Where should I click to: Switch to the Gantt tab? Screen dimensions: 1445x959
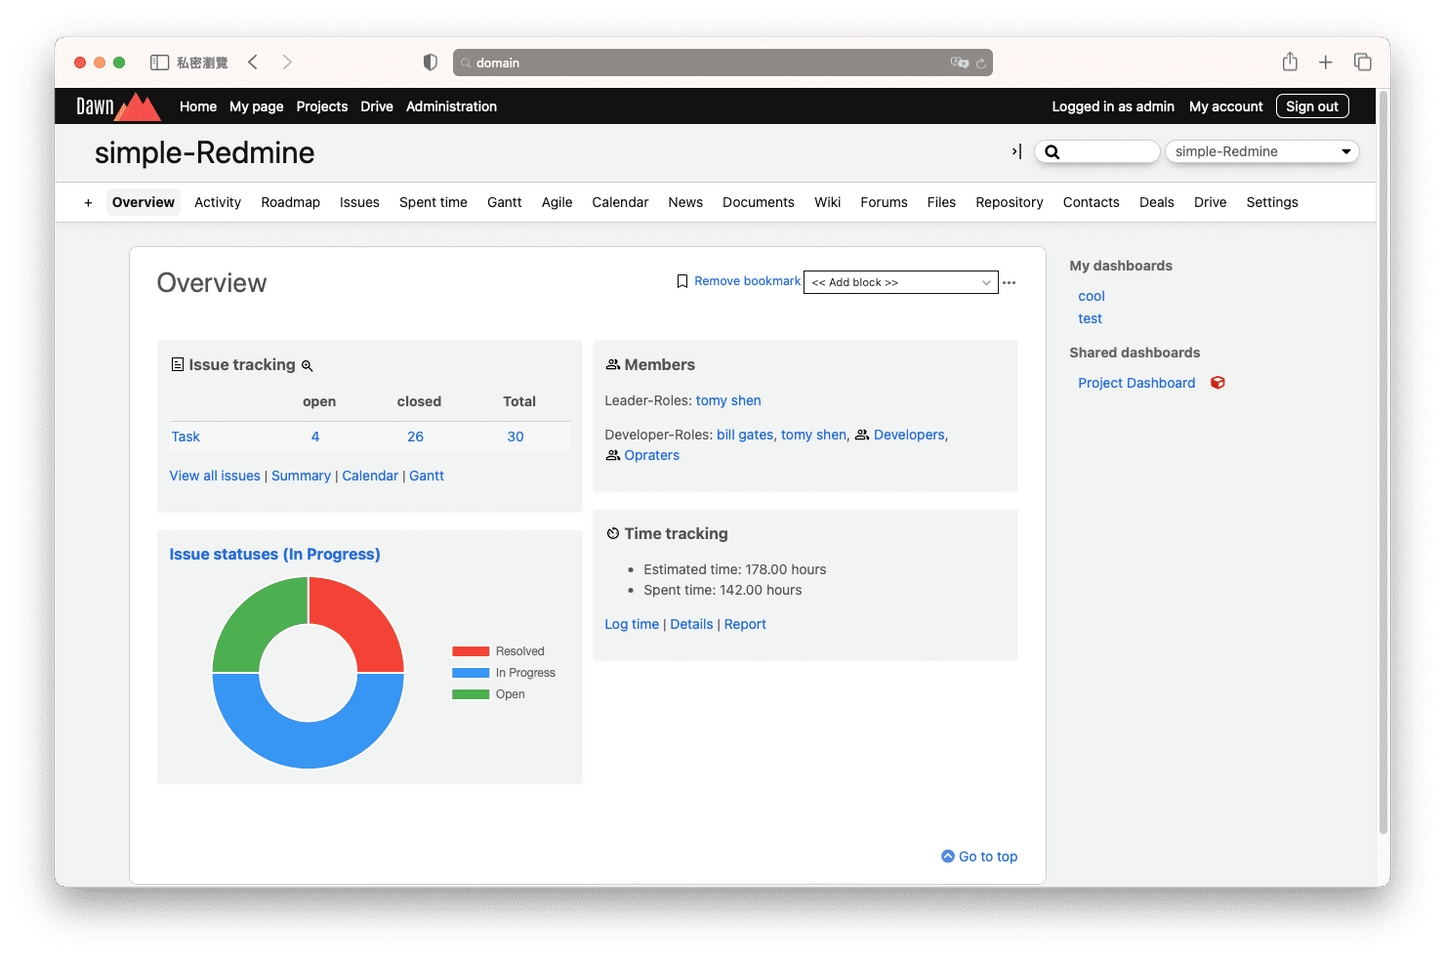[x=504, y=202]
